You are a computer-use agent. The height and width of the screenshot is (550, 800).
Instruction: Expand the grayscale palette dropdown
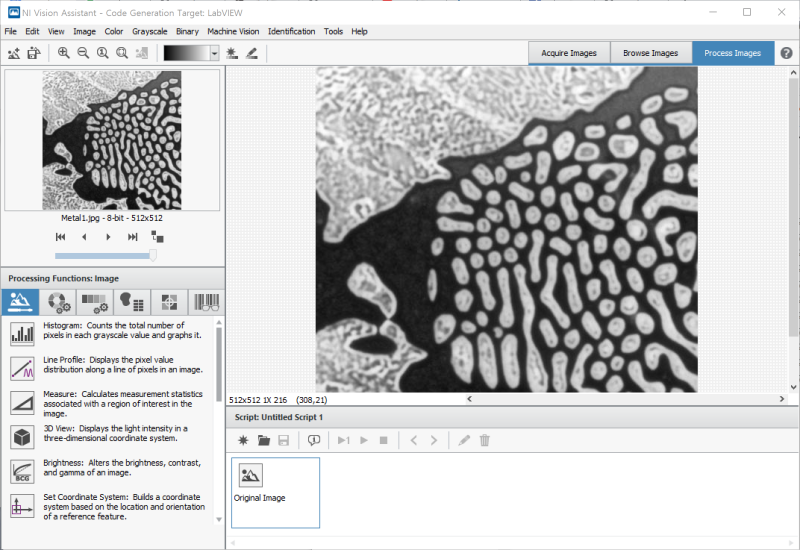click(214, 53)
